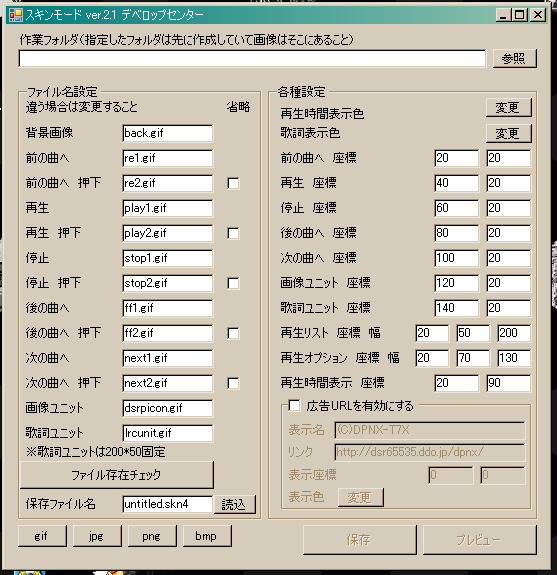Enable 広告URLを有効にする checkbox
This screenshot has height=575, width=557.
click(294, 406)
